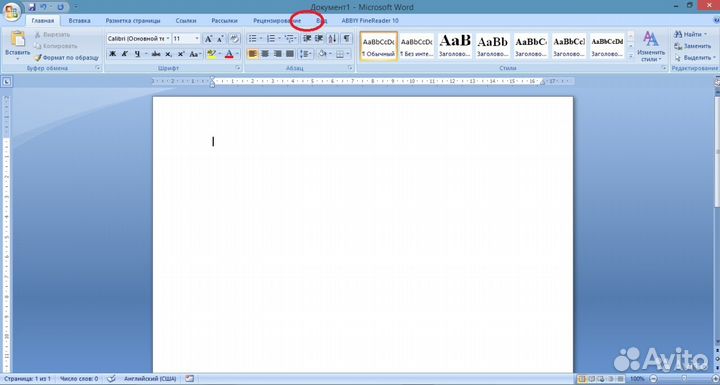Switch to the Разметка страницы tab

coord(133,21)
